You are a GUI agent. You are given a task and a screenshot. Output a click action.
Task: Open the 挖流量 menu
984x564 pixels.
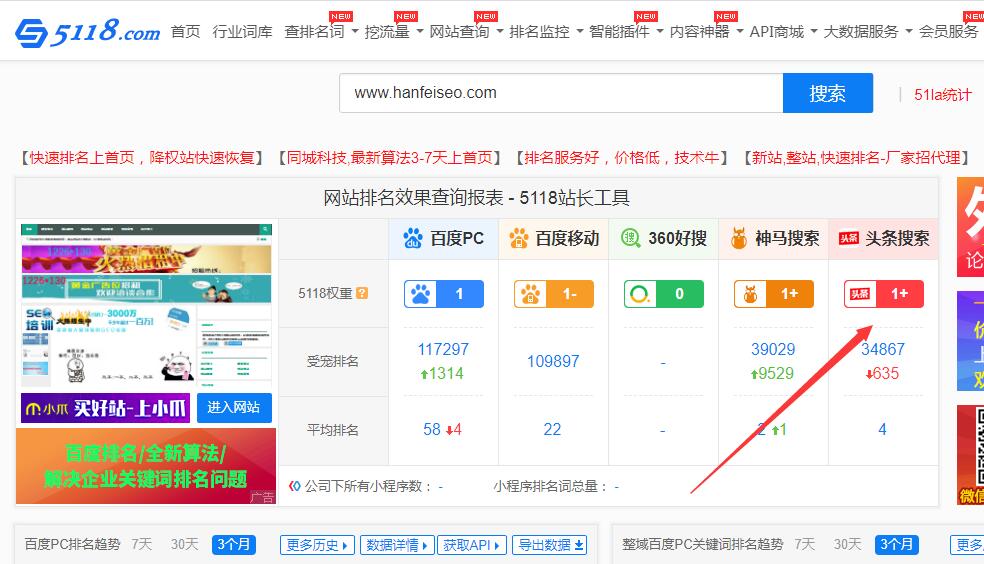[387, 31]
